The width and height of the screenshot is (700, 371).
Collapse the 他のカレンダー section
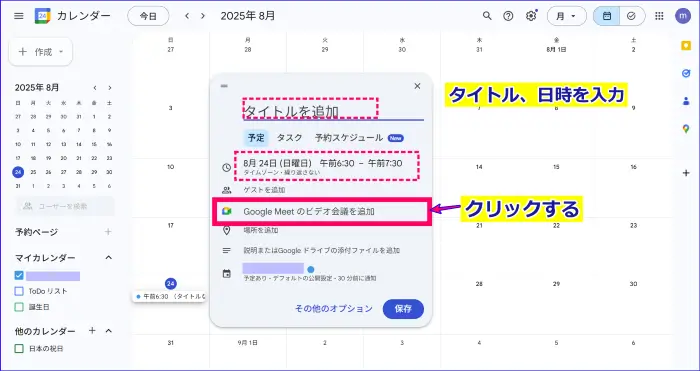pos(108,331)
